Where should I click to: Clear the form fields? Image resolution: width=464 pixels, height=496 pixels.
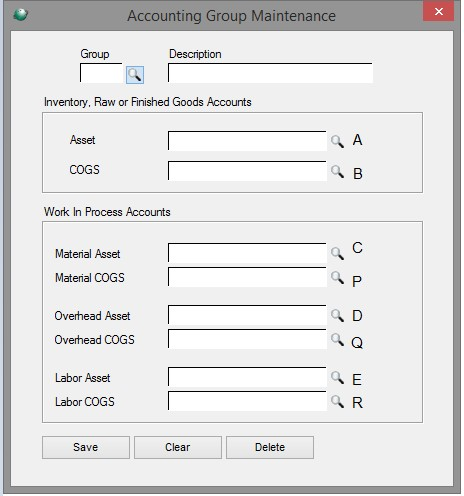[178, 447]
